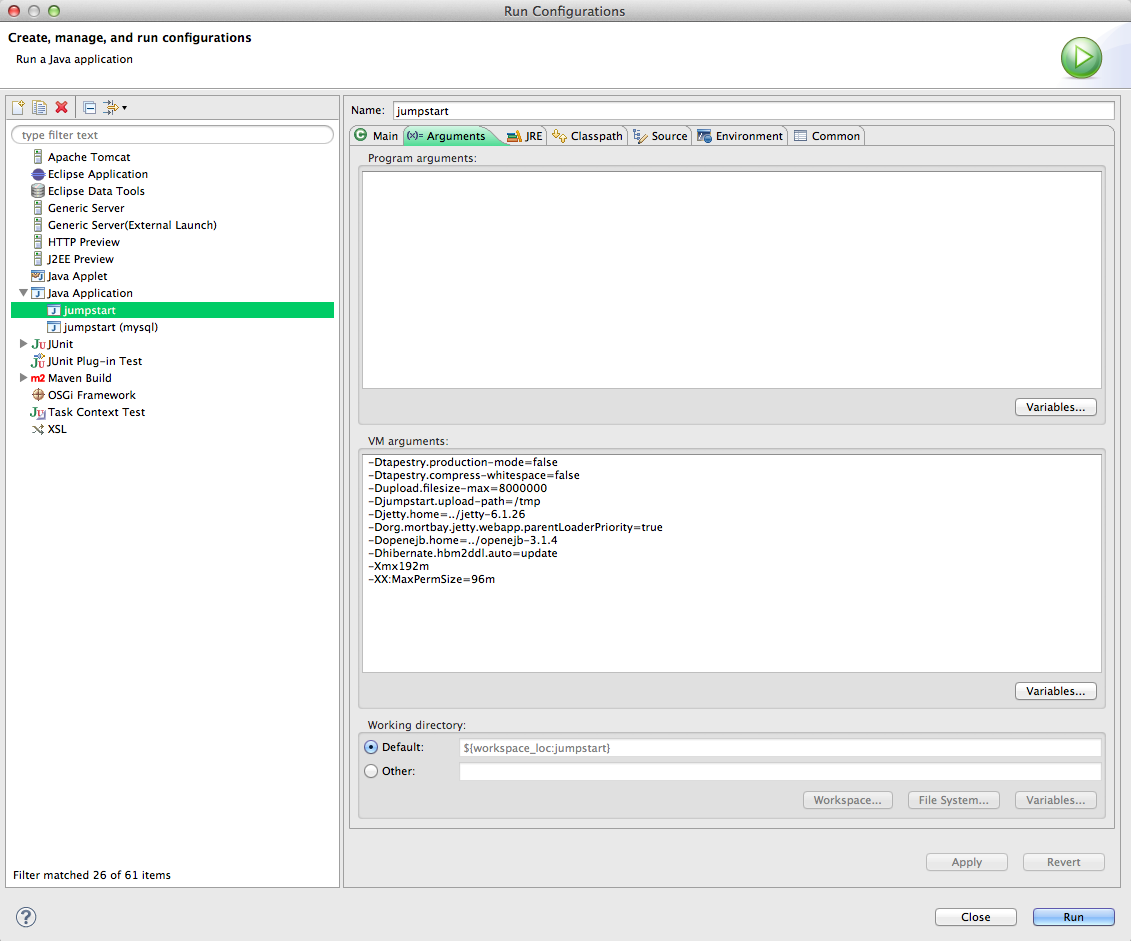Viewport: 1131px width, 941px height.
Task: Switch to the Environment tab
Action: click(739, 136)
